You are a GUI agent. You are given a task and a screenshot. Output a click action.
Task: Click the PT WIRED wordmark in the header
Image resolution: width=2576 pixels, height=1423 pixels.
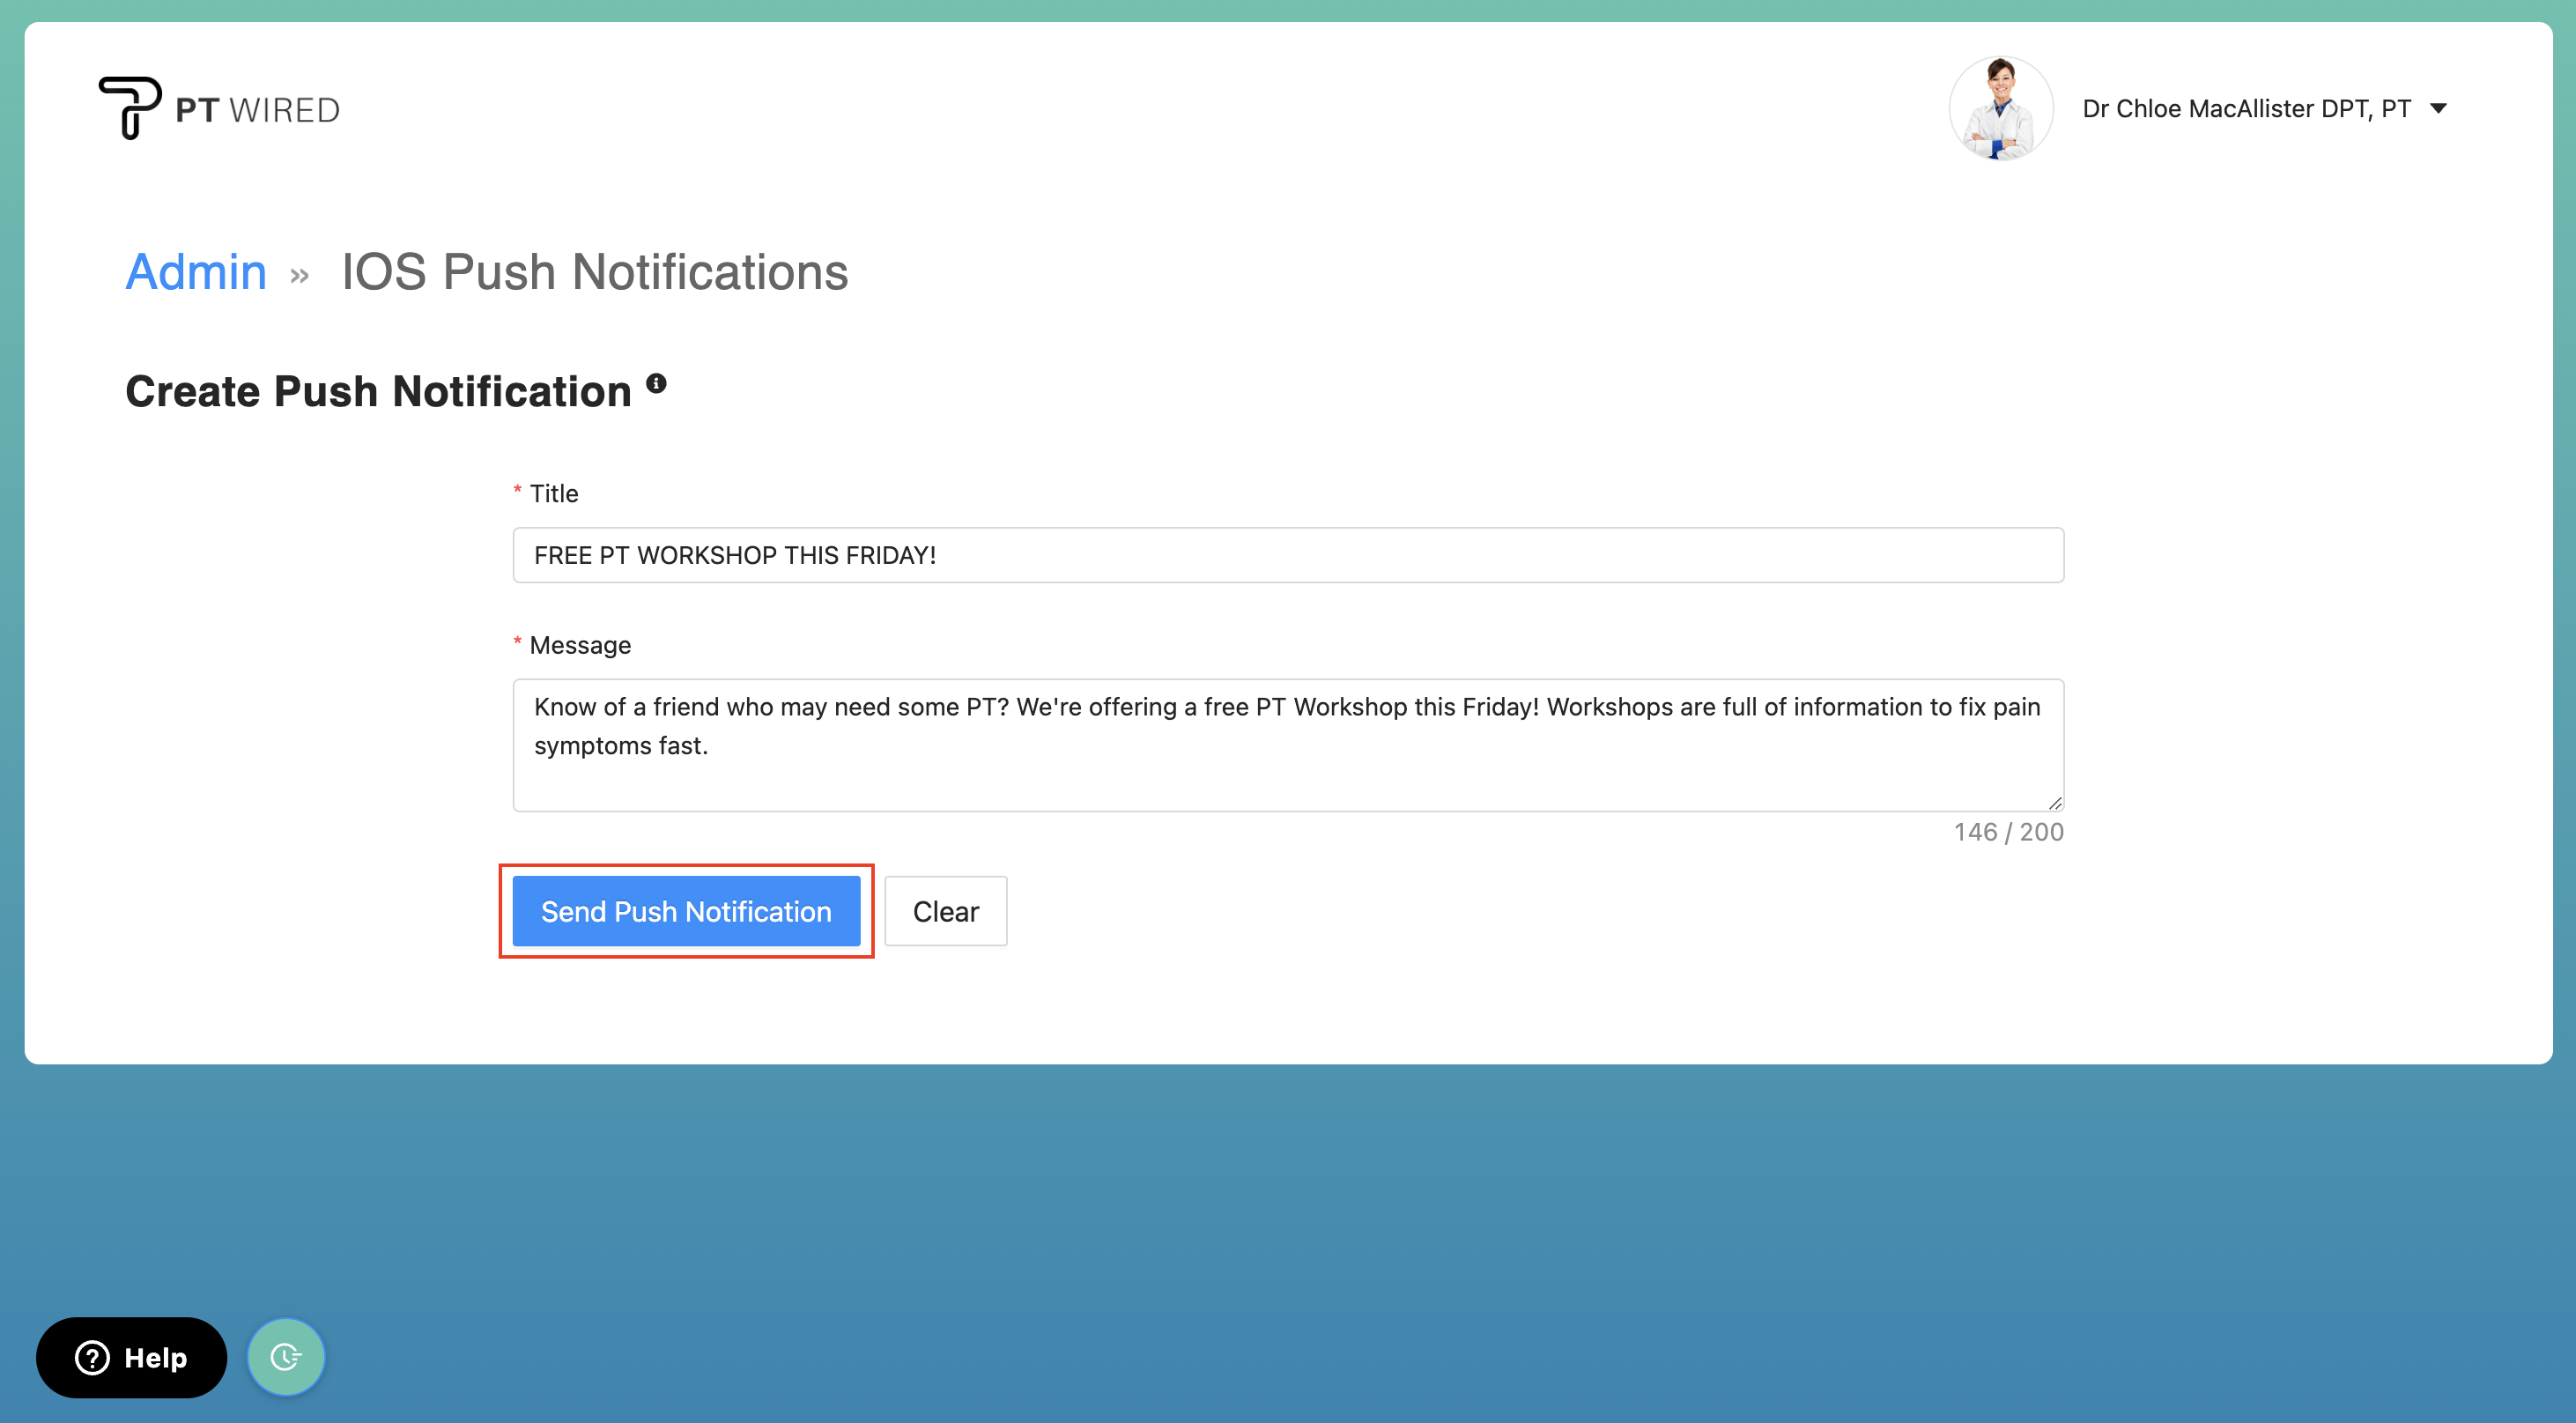coord(258,109)
